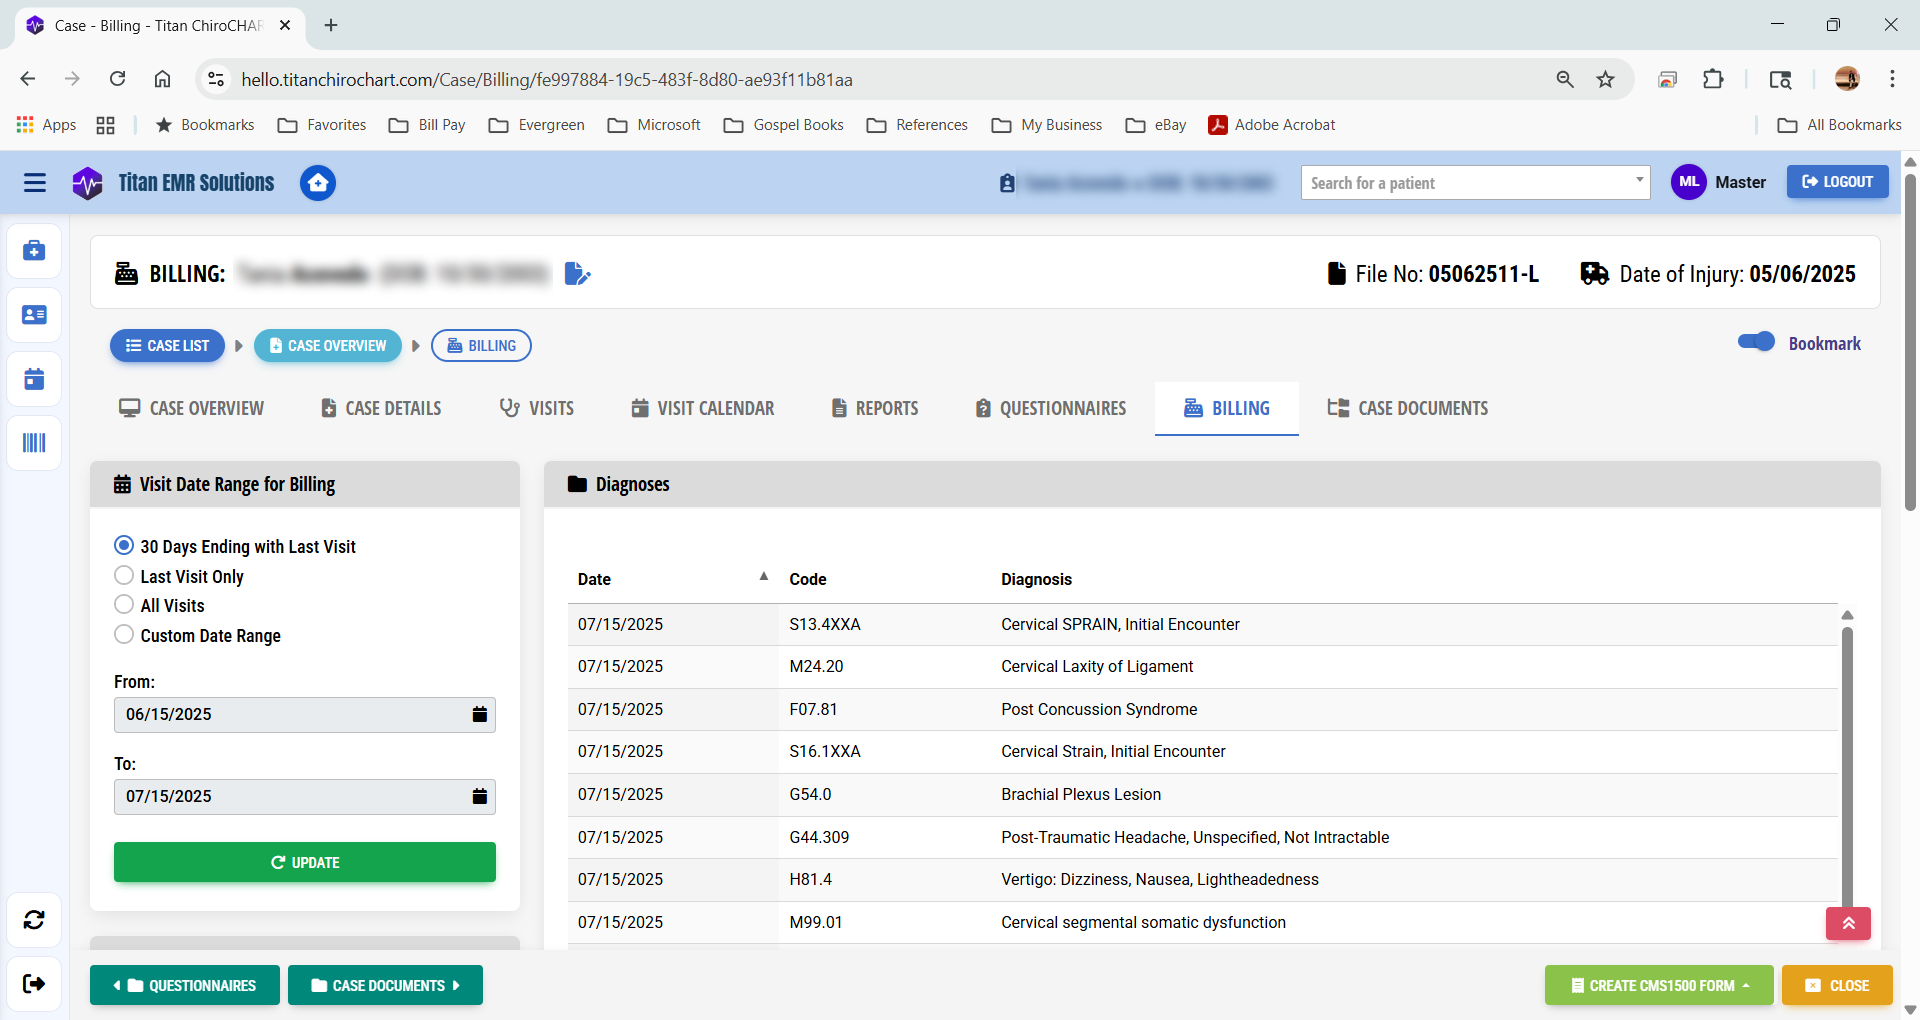Open the patient contact card icon in sidebar

34,315
